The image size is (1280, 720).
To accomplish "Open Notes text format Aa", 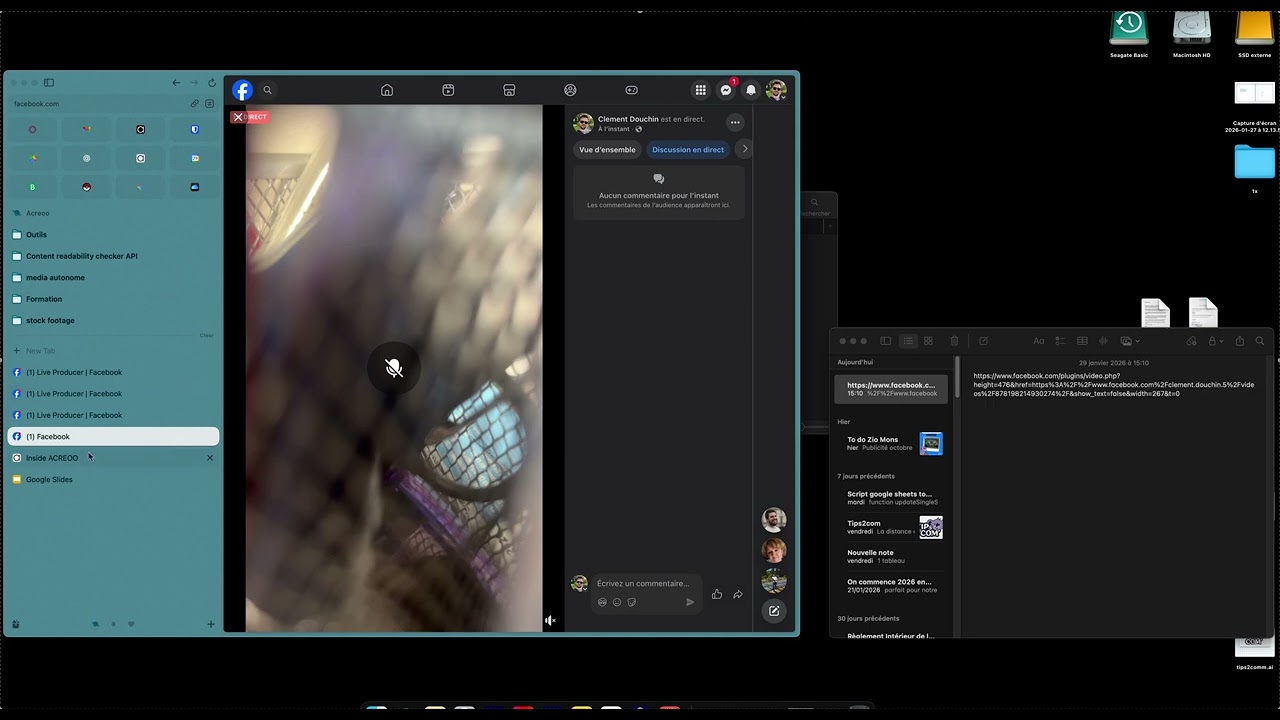I will point(1038,341).
